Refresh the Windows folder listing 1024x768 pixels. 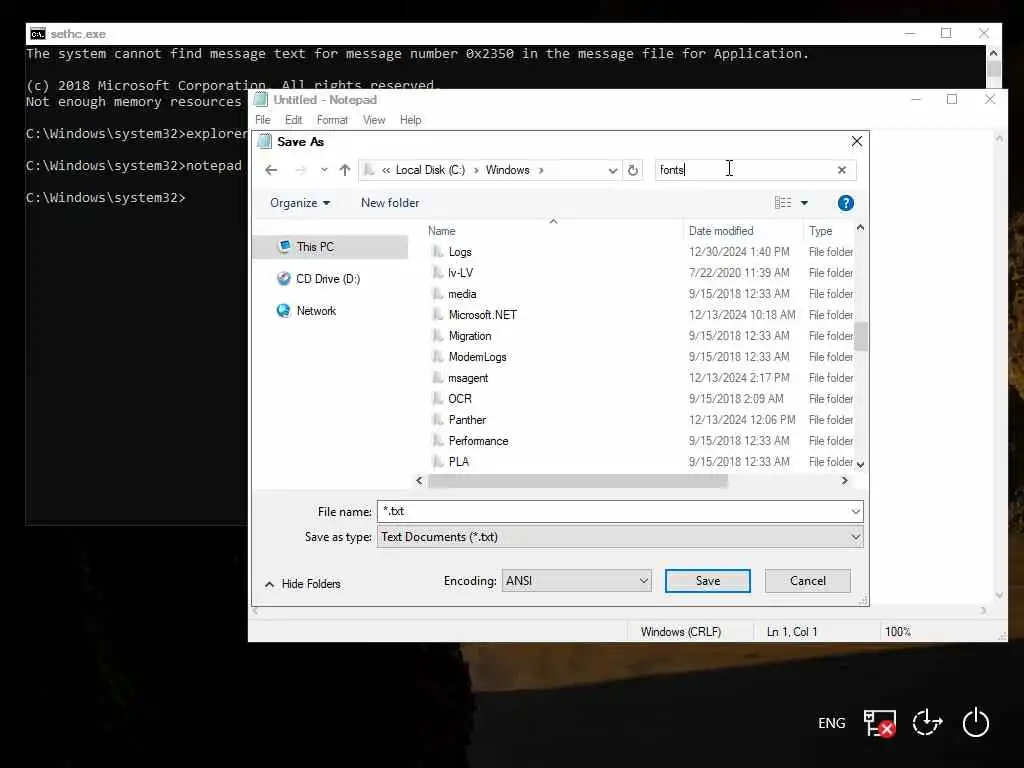click(633, 170)
